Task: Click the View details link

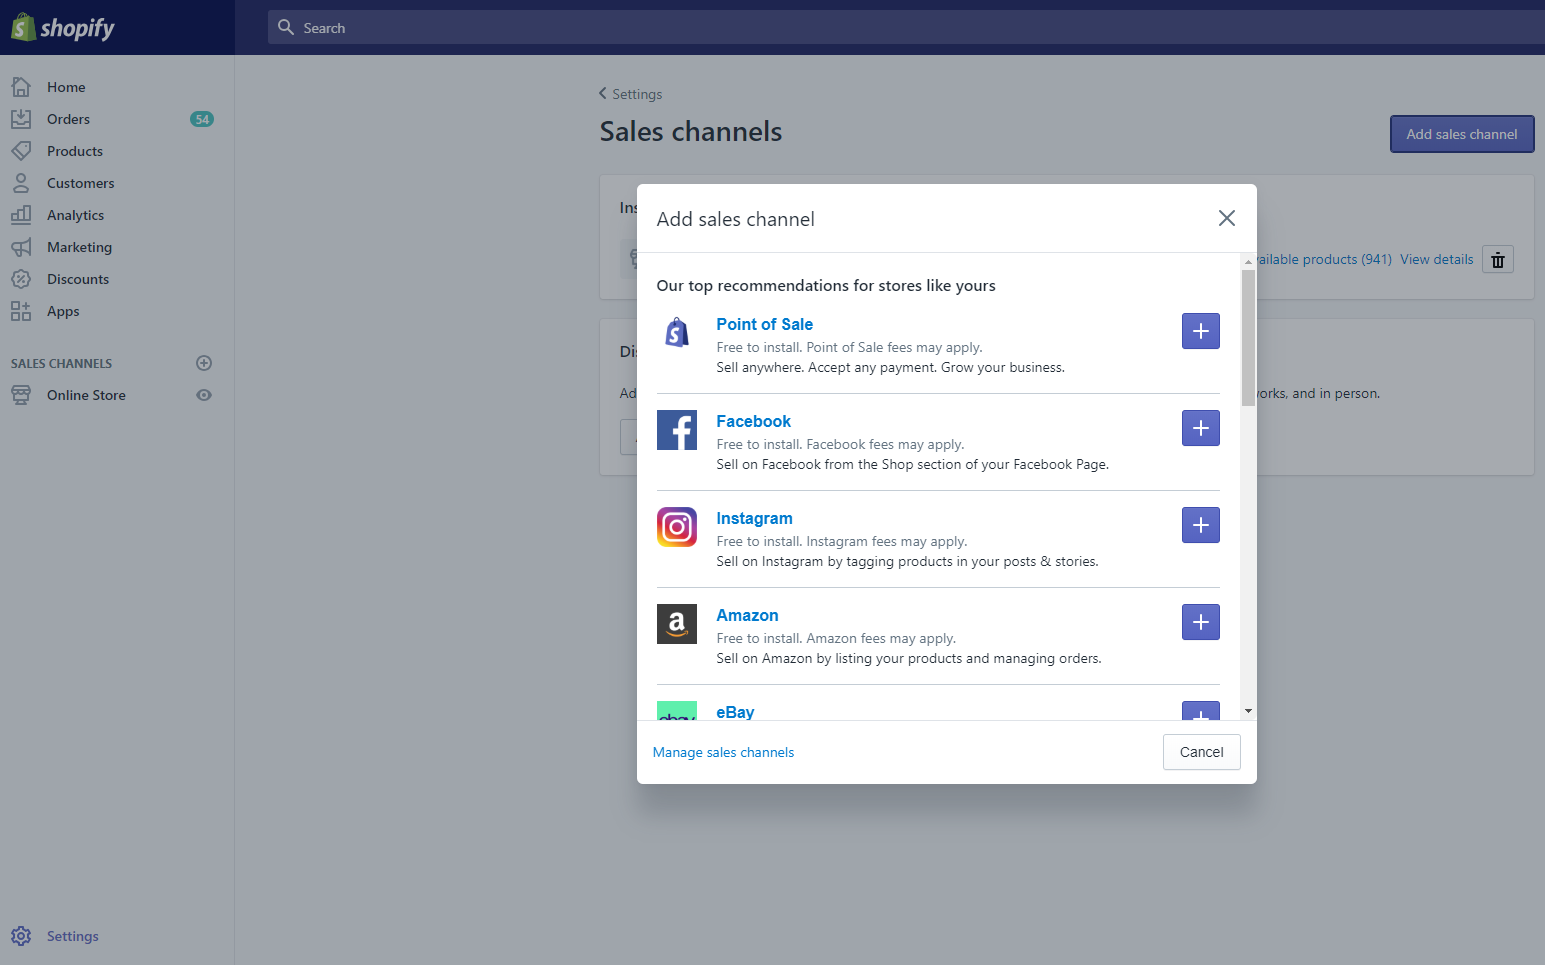Action: (x=1436, y=259)
